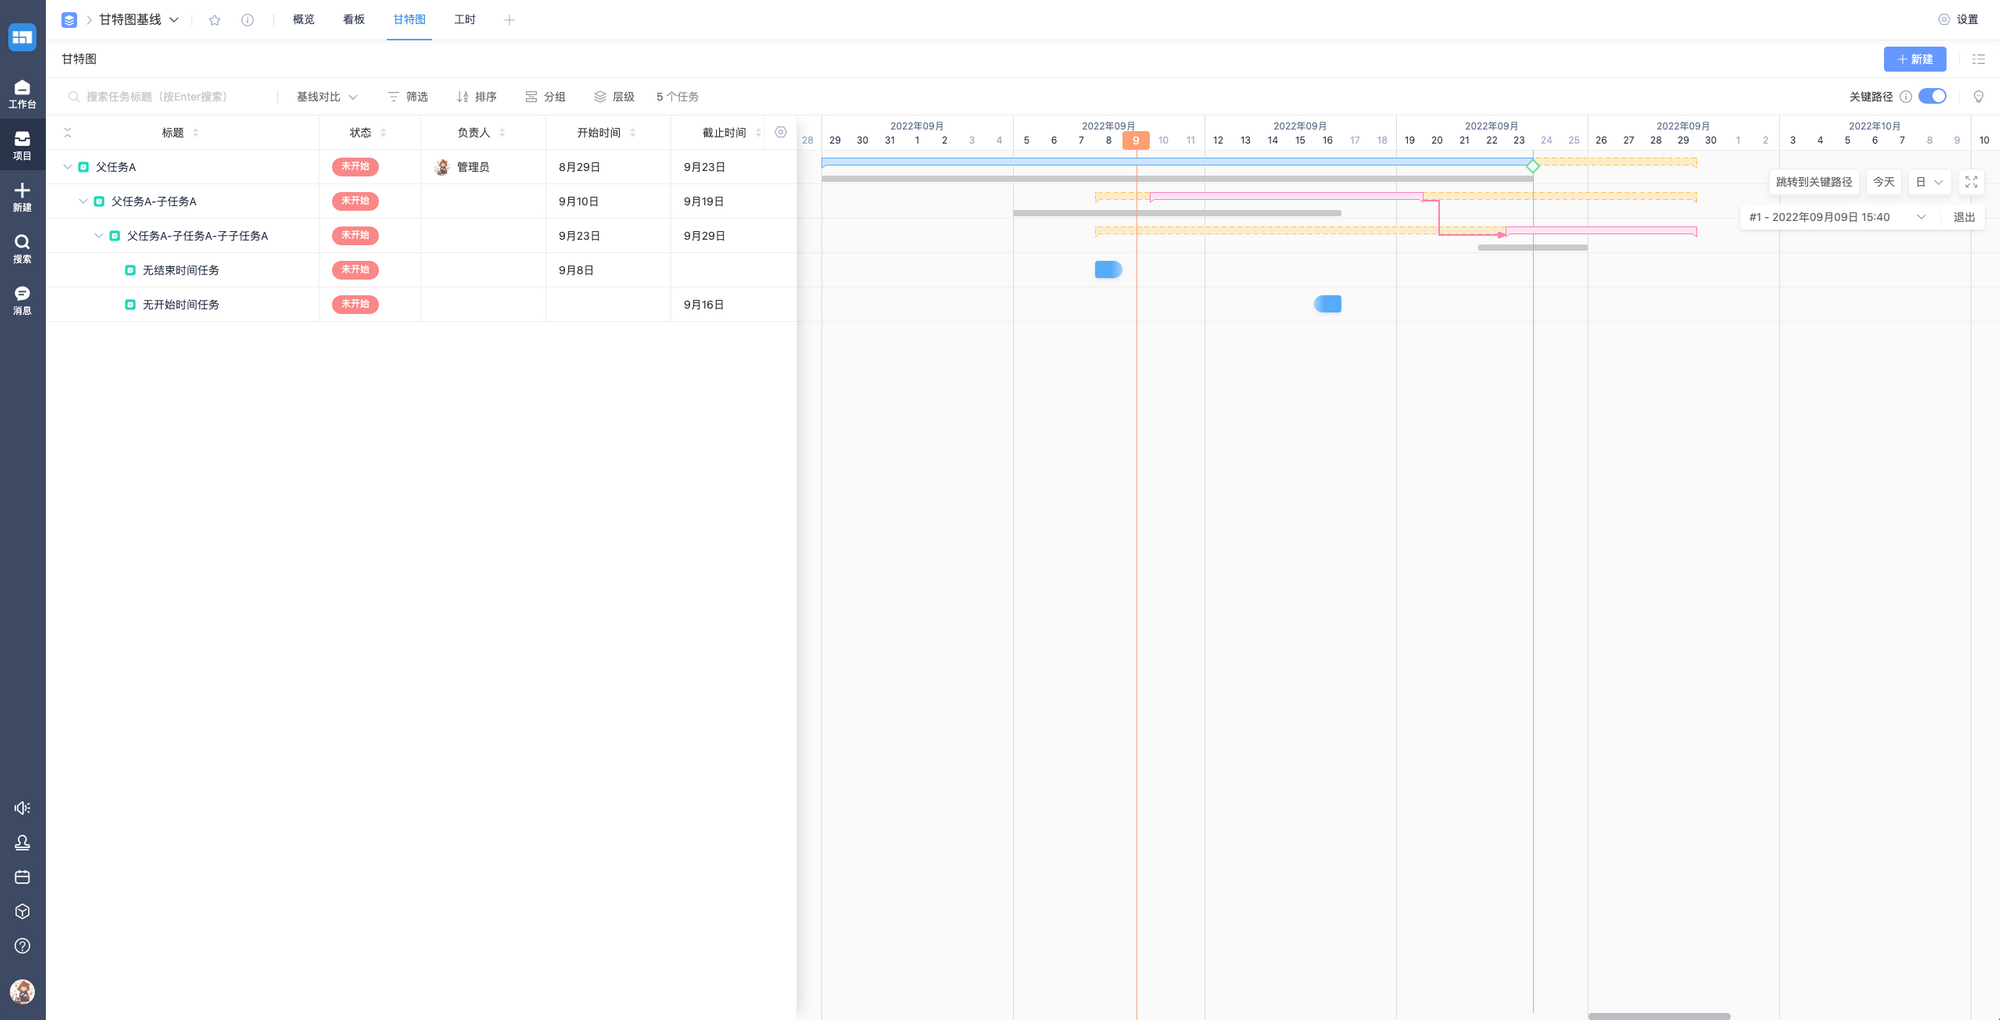Open column settings gear icon

click(781, 132)
